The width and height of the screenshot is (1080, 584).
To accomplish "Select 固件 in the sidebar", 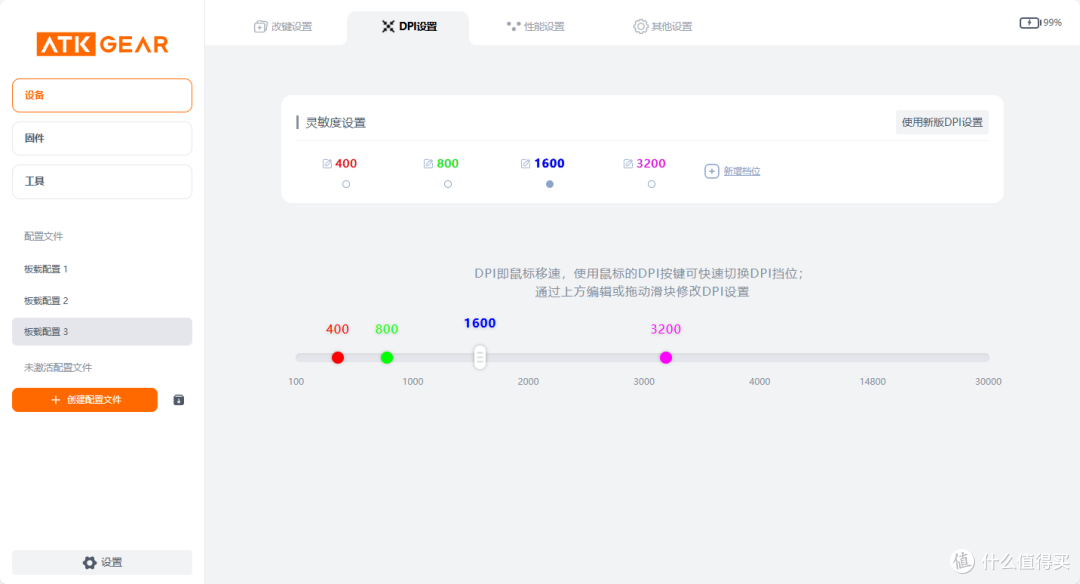I will (102, 138).
